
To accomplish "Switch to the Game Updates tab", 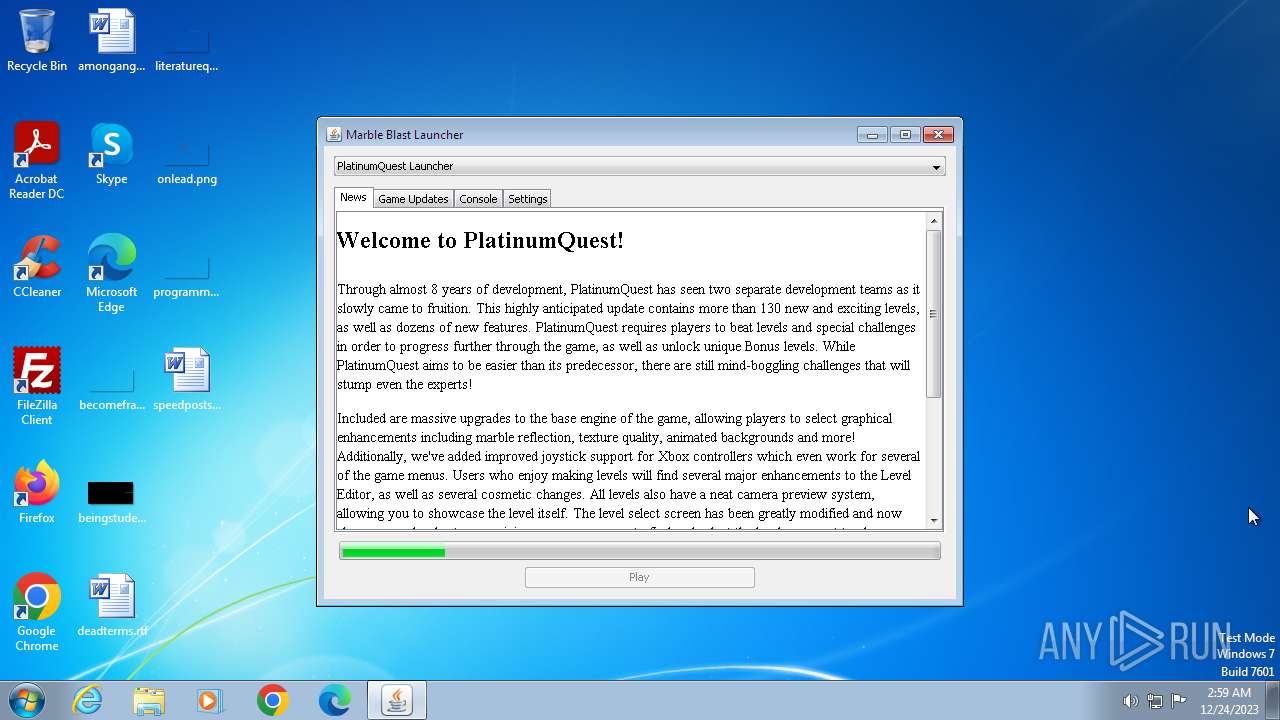I will pos(413,199).
